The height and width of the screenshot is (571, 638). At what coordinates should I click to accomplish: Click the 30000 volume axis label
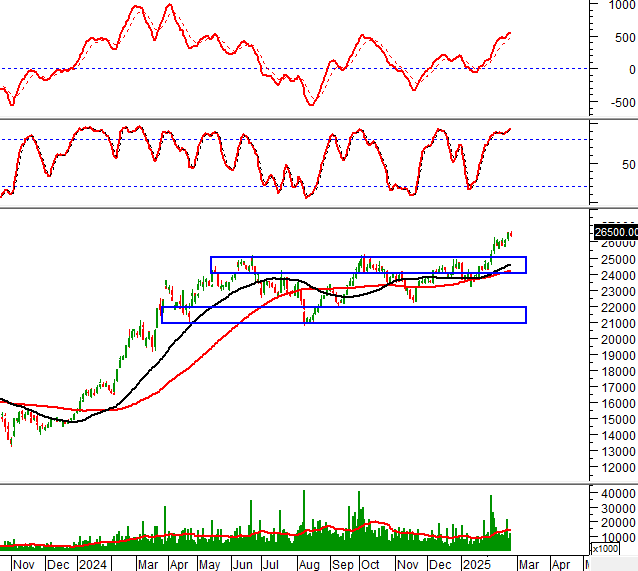tap(618, 509)
